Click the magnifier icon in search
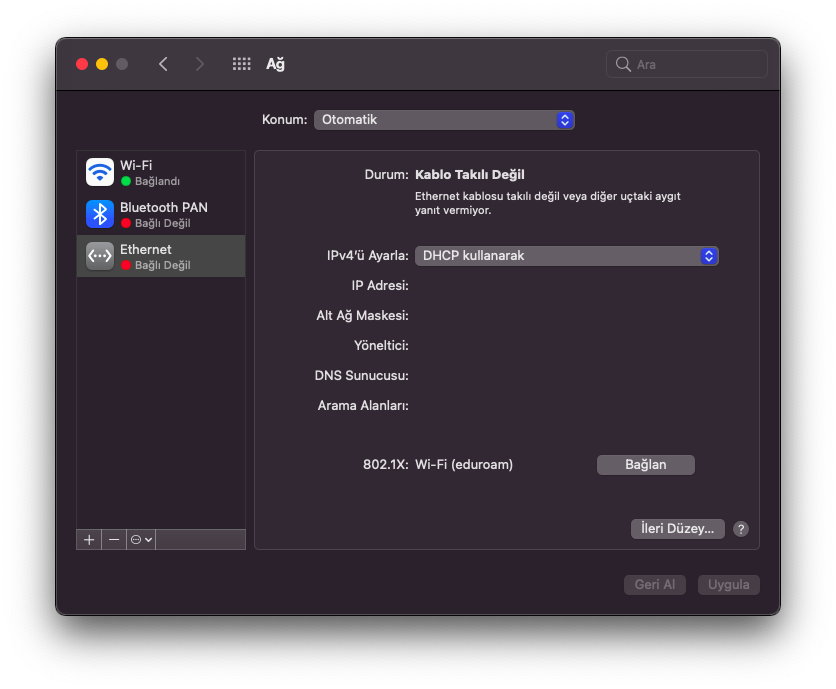Viewport: 836px width, 689px height. 623,64
